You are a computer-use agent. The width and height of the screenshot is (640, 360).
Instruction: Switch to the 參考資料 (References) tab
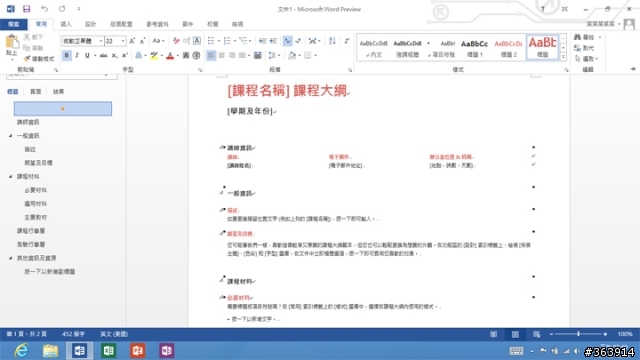pos(157,24)
